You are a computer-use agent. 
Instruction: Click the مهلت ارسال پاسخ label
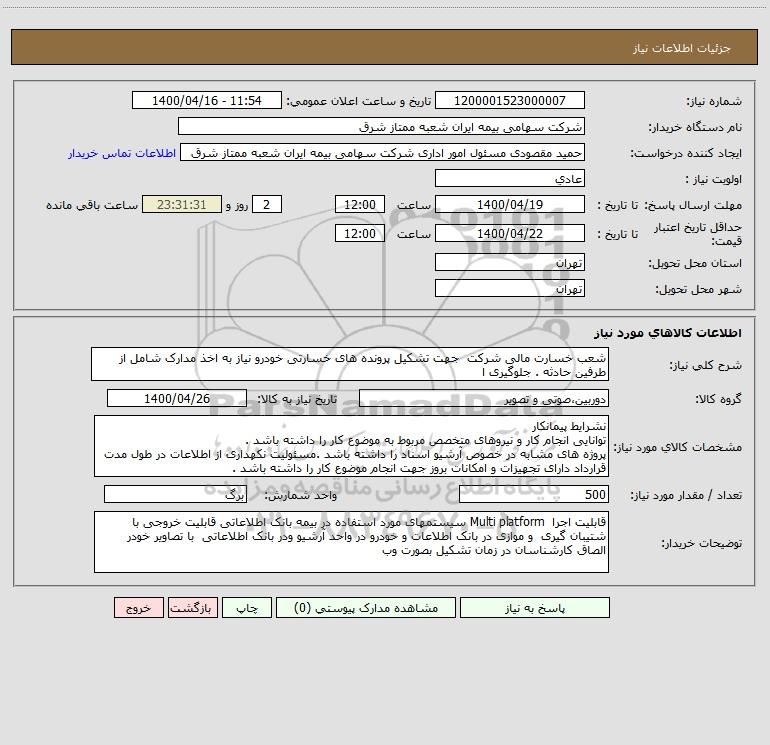693,205
